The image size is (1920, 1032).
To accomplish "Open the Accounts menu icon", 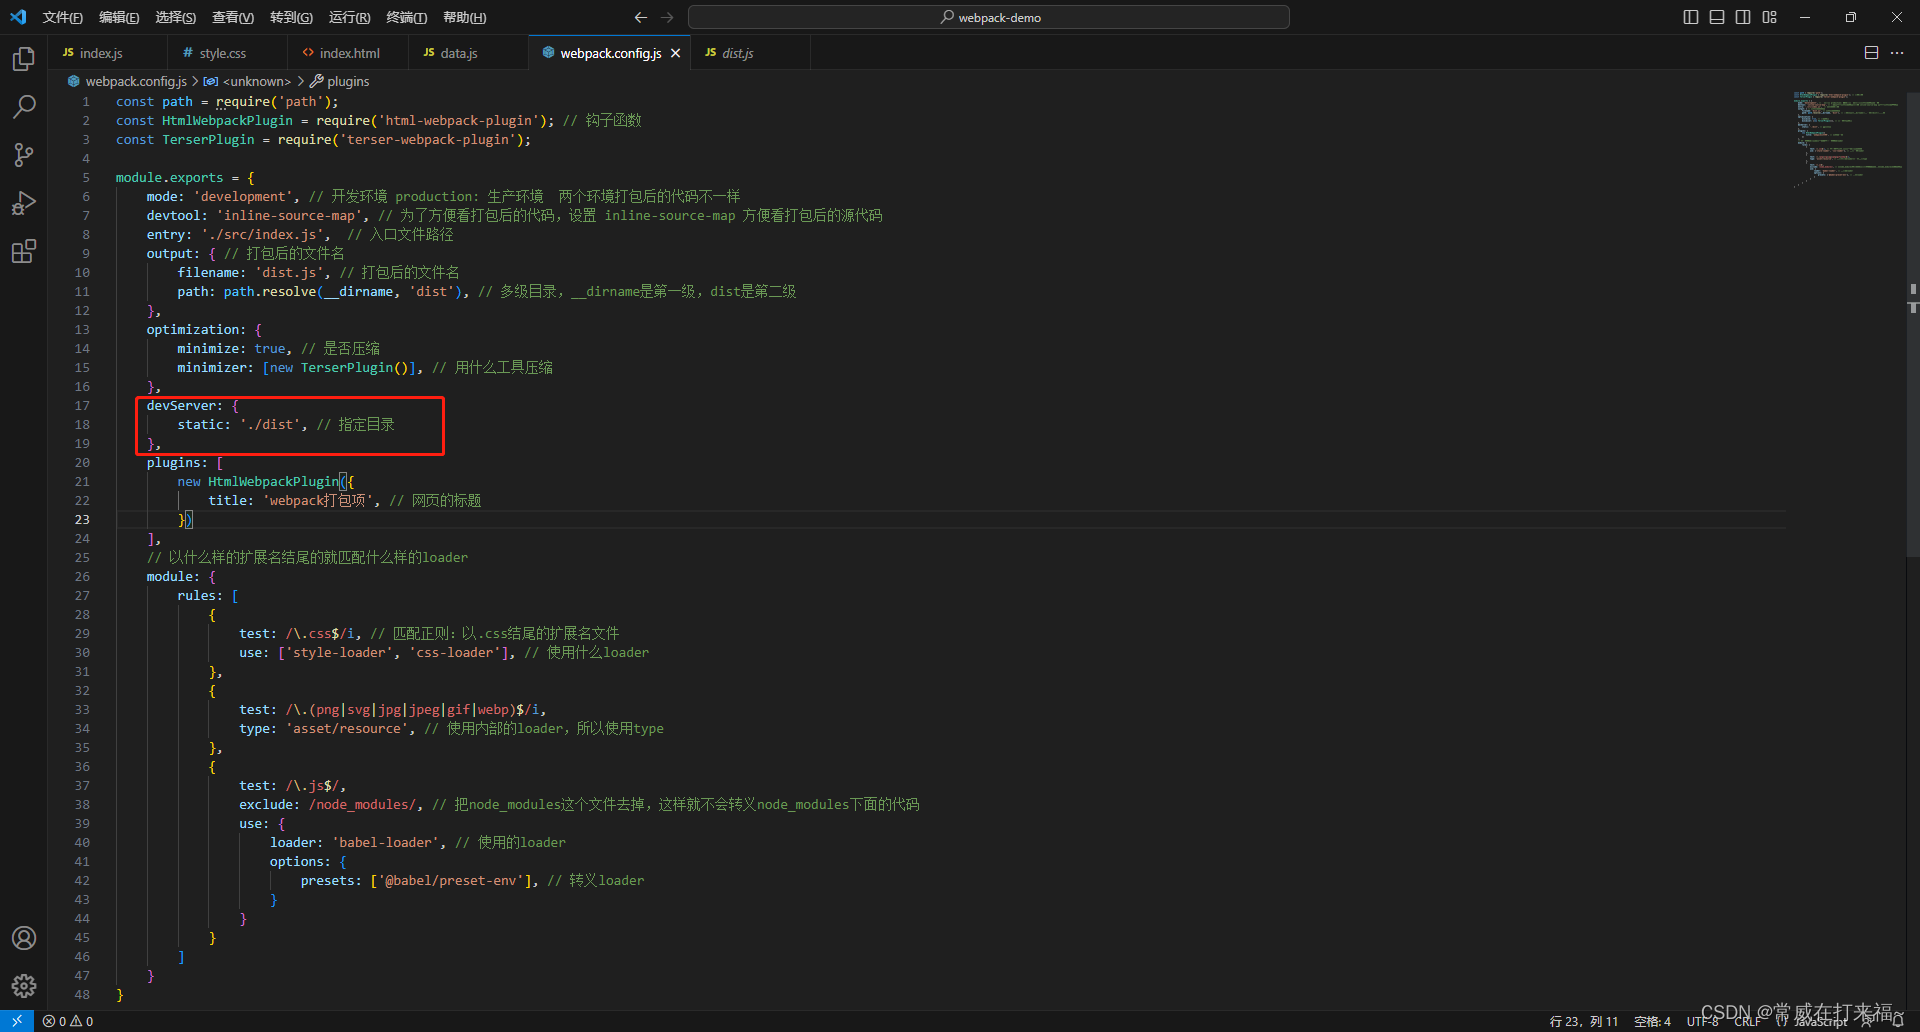I will tap(24, 938).
